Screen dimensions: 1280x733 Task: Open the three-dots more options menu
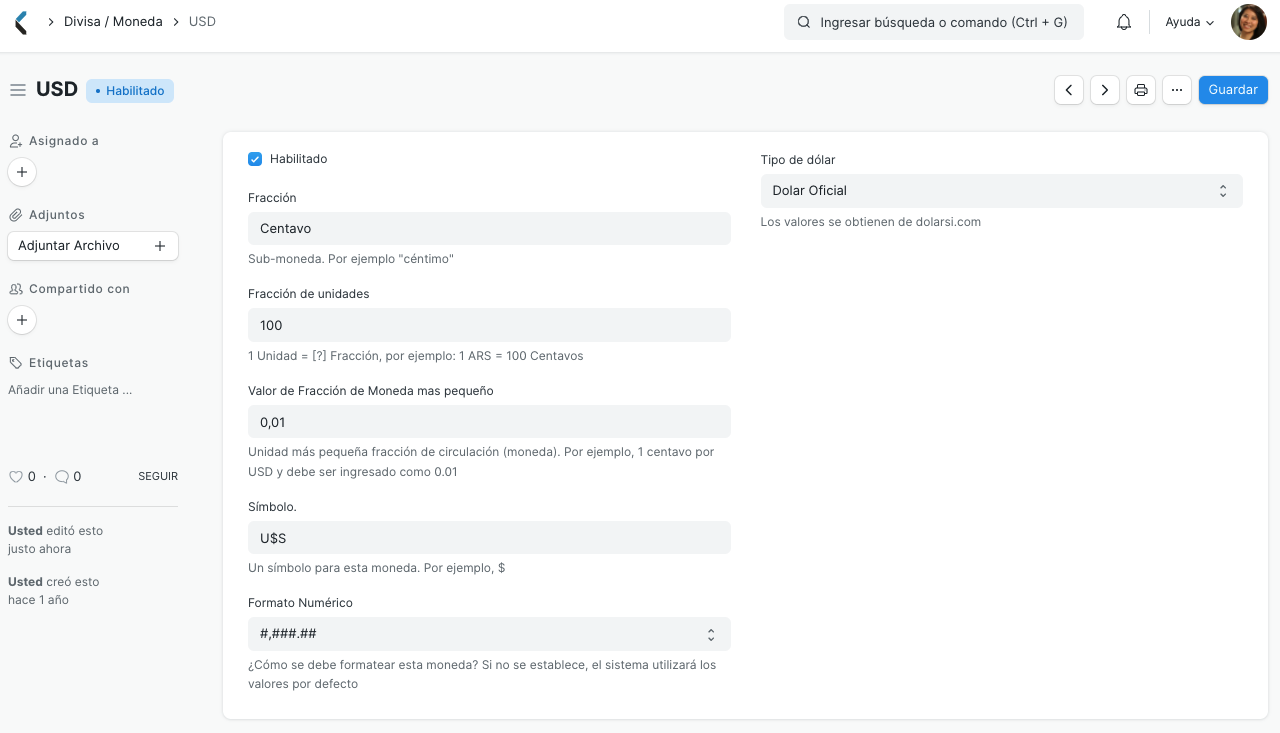[1177, 90]
